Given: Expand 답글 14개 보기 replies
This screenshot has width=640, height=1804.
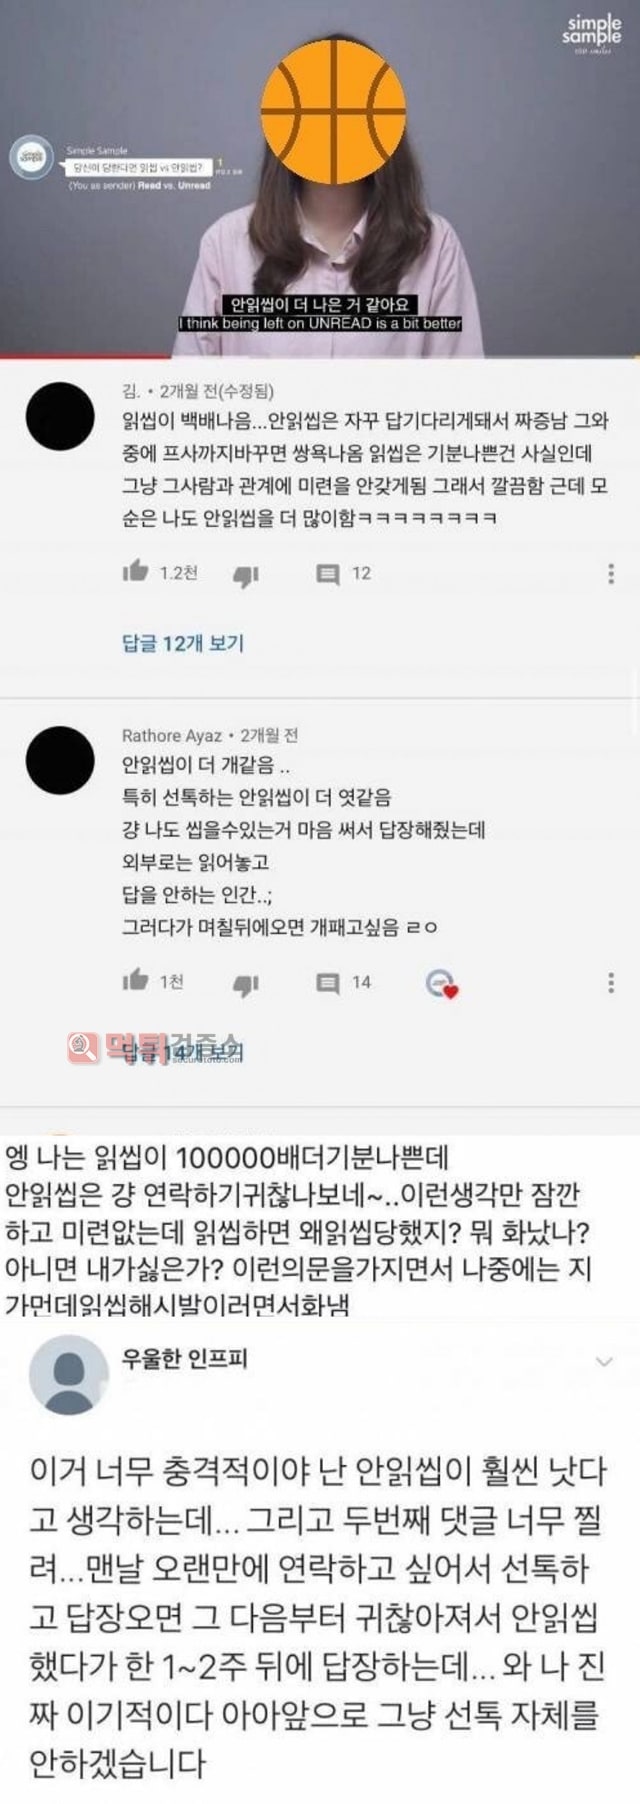Looking at the screenshot, I should [183, 1050].
